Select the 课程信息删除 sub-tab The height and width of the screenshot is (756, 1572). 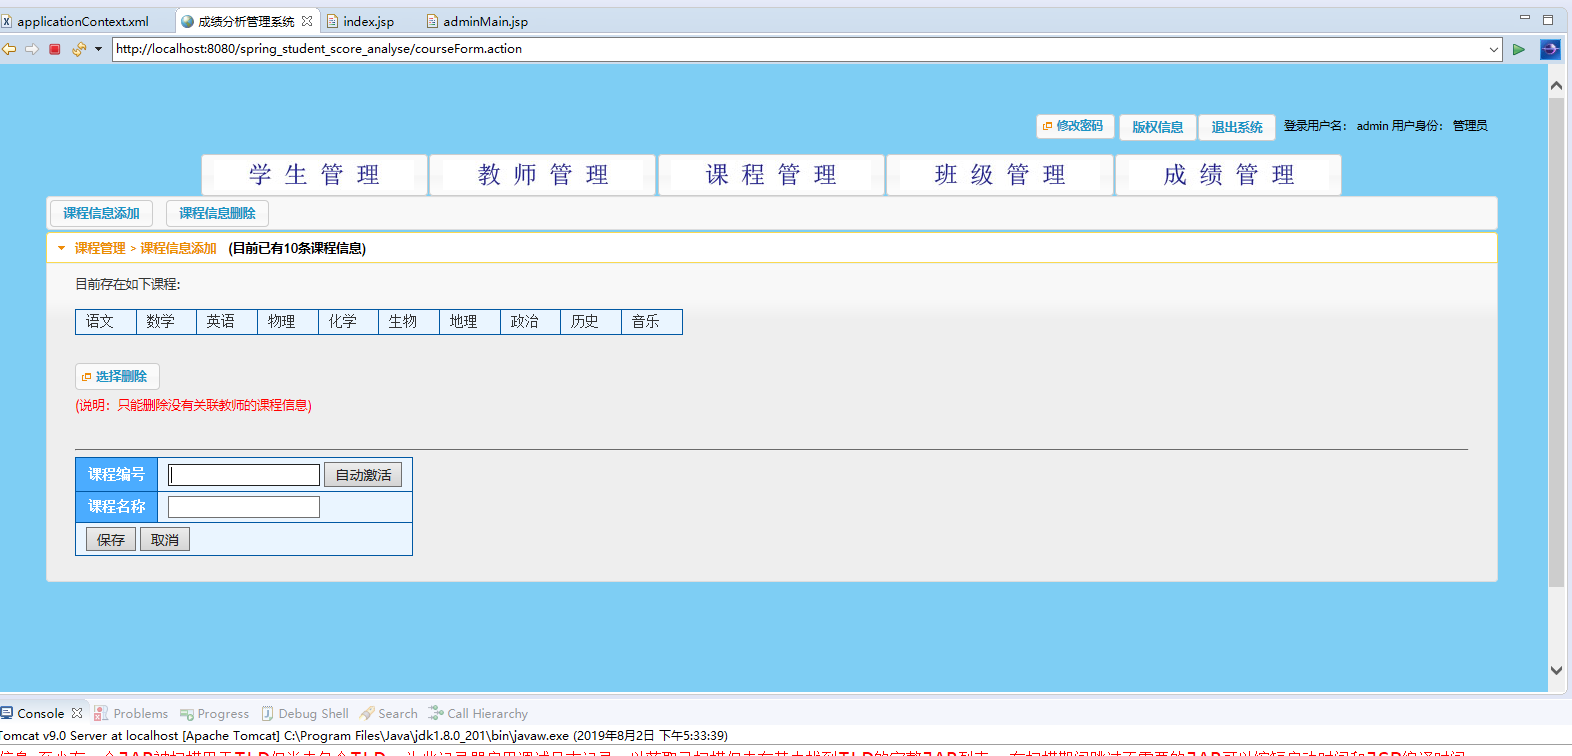(x=217, y=213)
